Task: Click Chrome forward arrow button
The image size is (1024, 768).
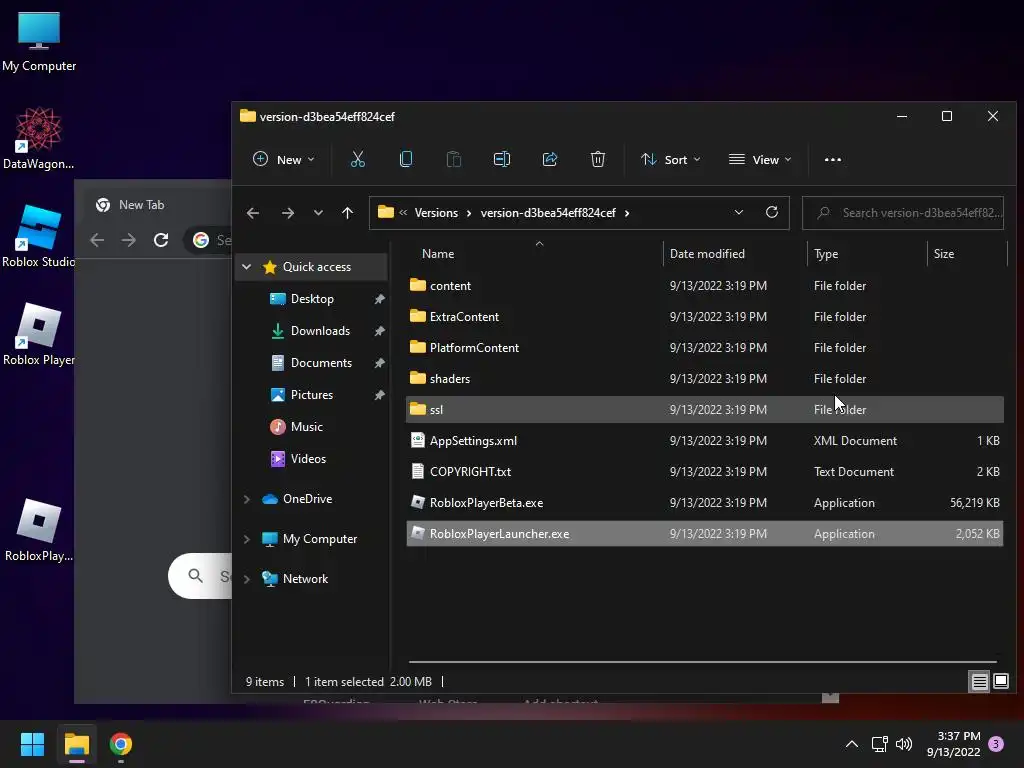Action: tap(129, 240)
